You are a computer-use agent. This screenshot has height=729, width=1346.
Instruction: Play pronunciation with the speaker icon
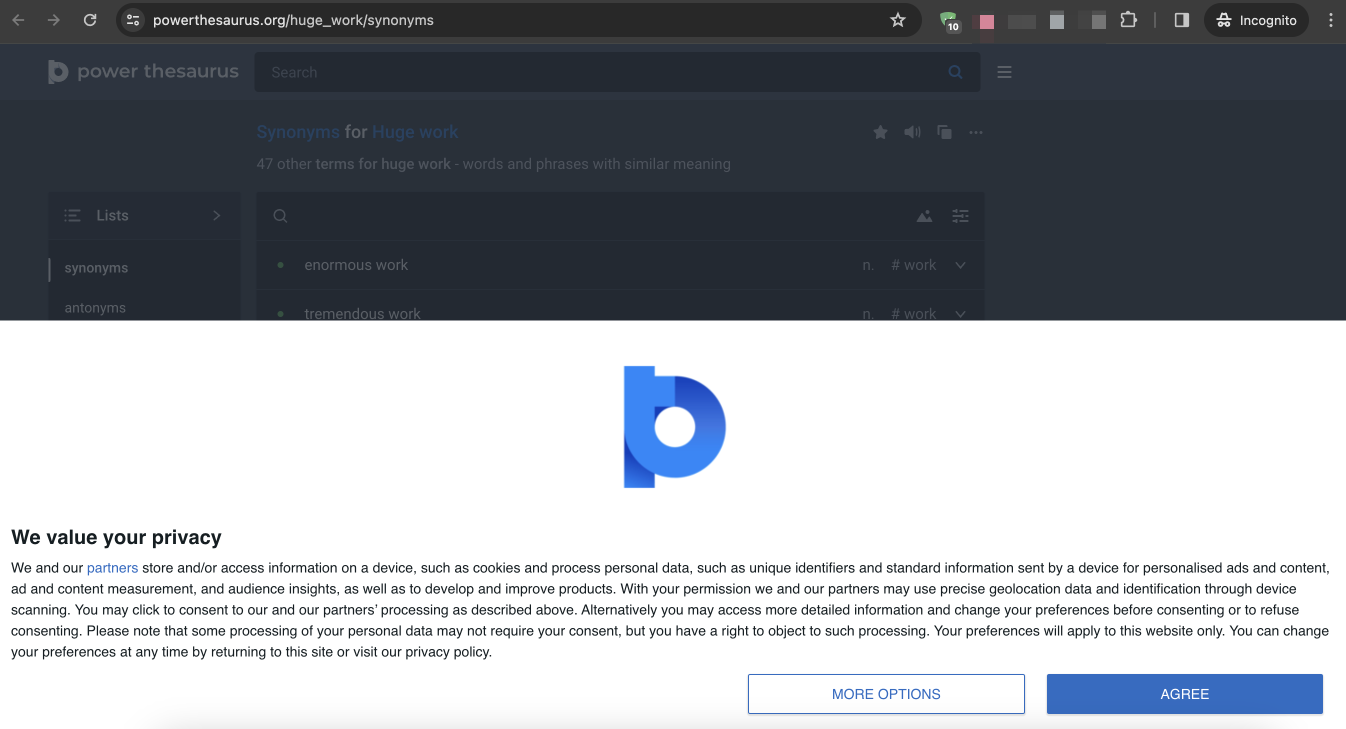(x=912, y=132)
